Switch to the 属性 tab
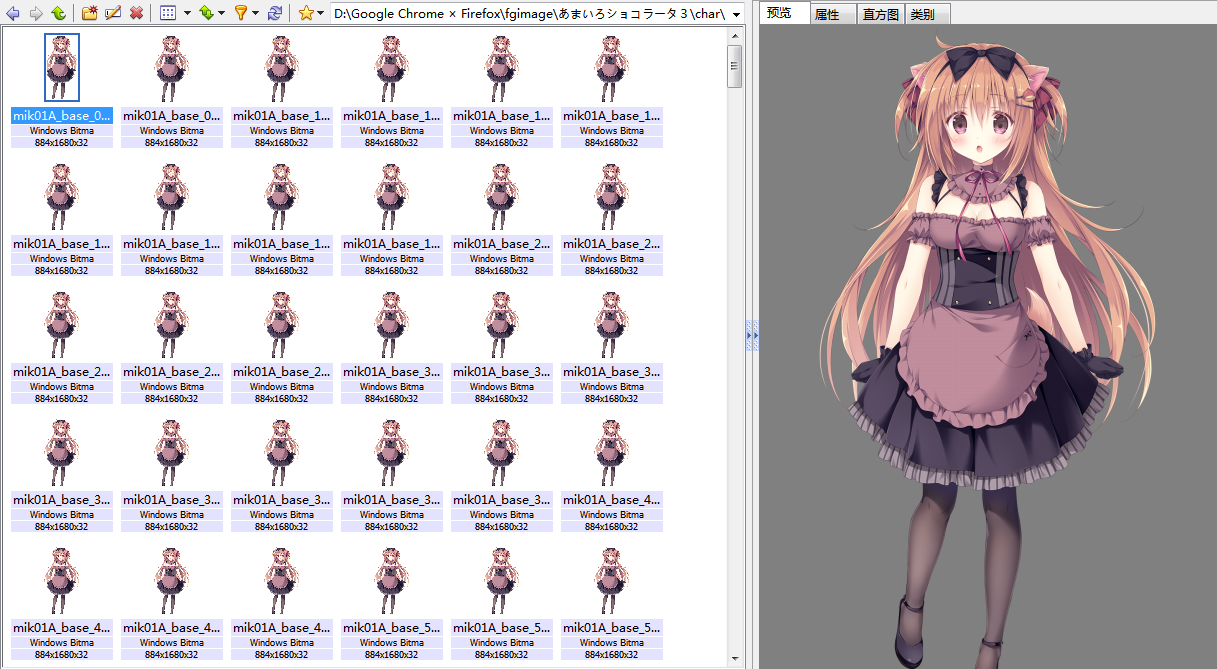This screenshot has width=1217, height=669. [x=833, y=15]
